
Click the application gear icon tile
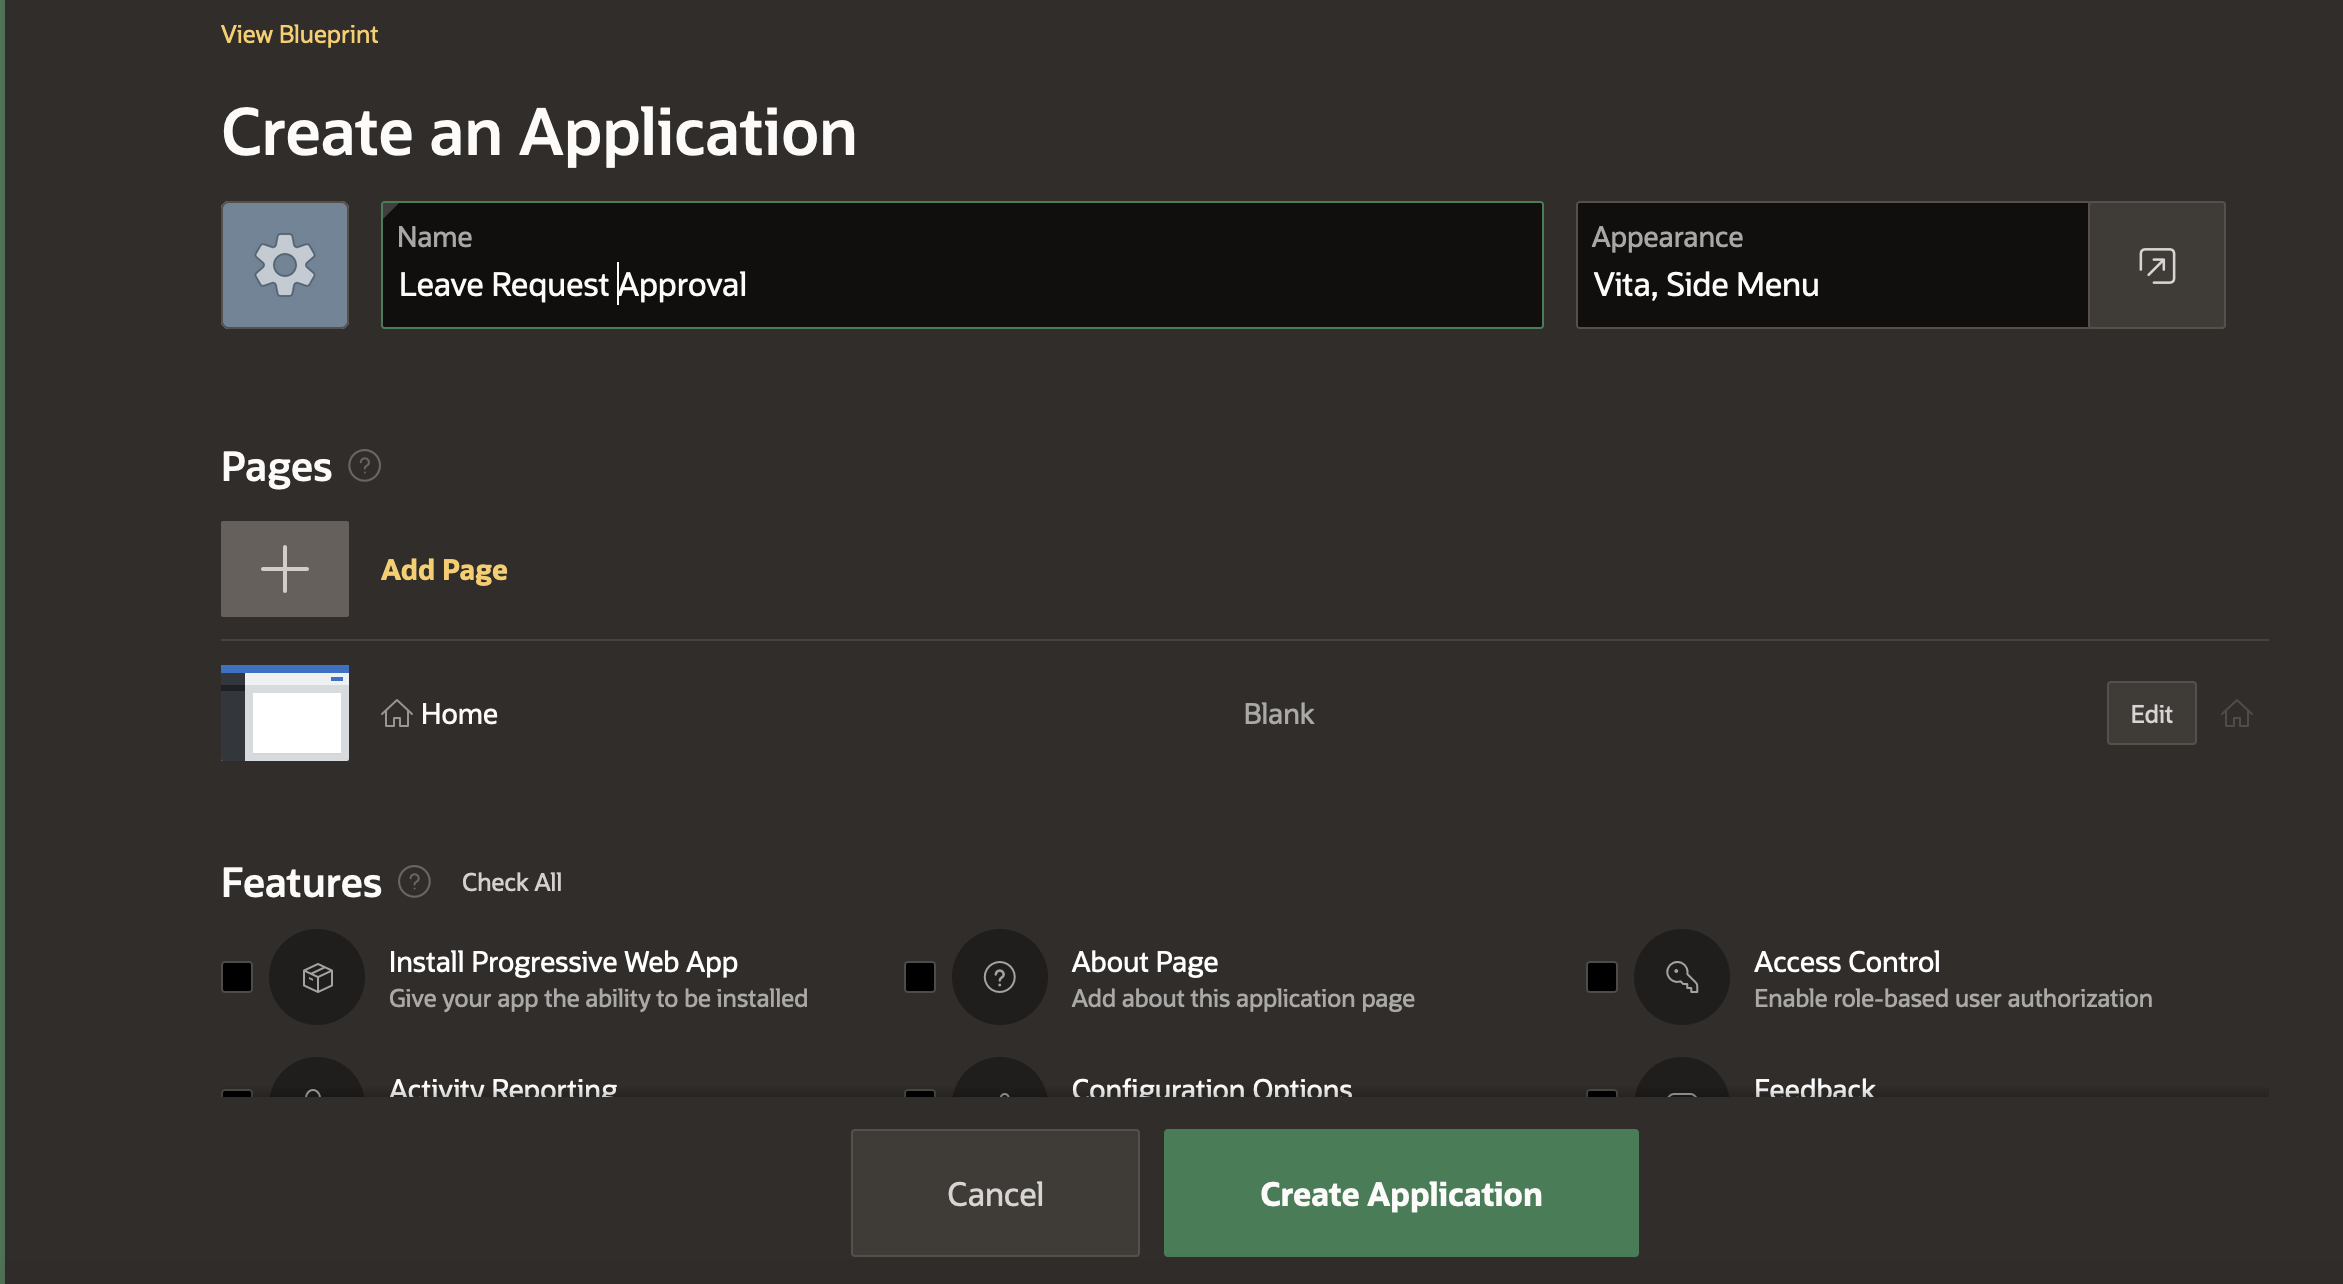coord(285,265)
